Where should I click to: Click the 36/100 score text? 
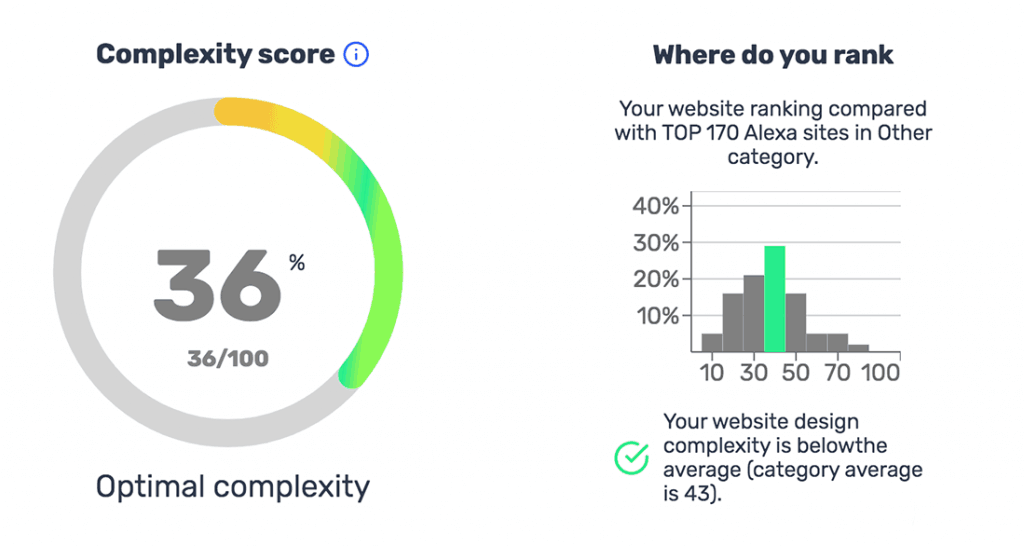pyautogui.click(x=228, y=357)
